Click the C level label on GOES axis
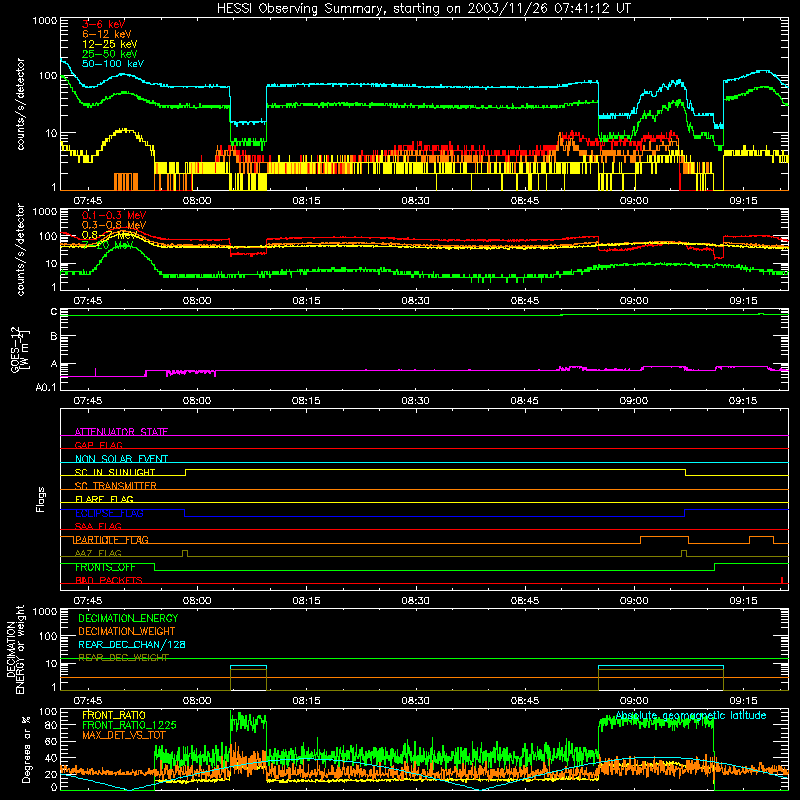This screenshot has height=800, width=800. pyautogui.click(x=54, y=312)
